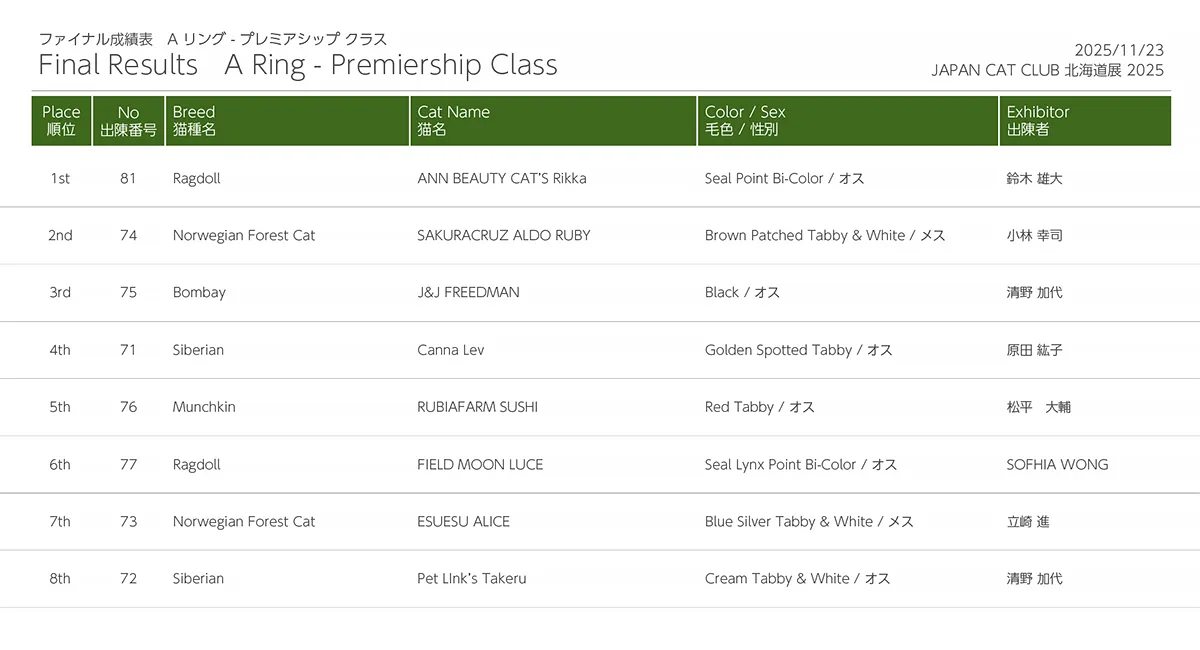Click the Place column header
The height and width of the screenshot is (650, 1200).
pos(61,121)
